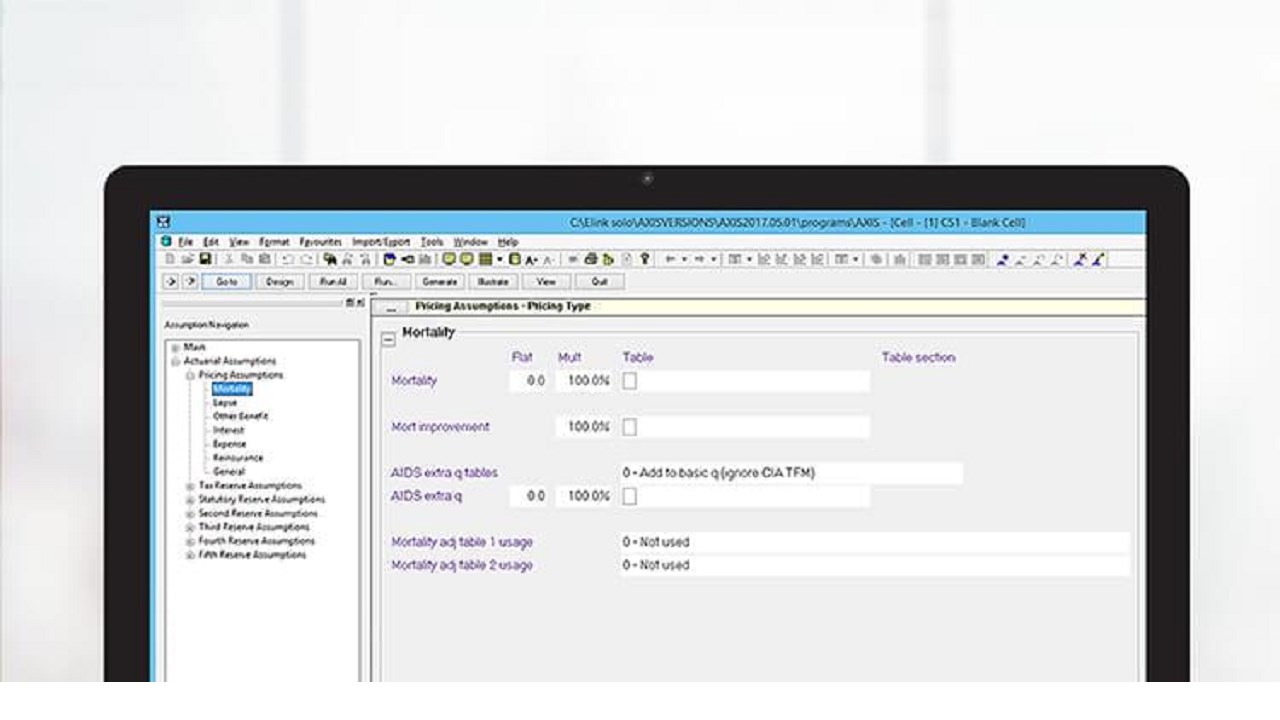Click the first blue figure toolbar icon
1280x720 pixels.
[1002, 260]
